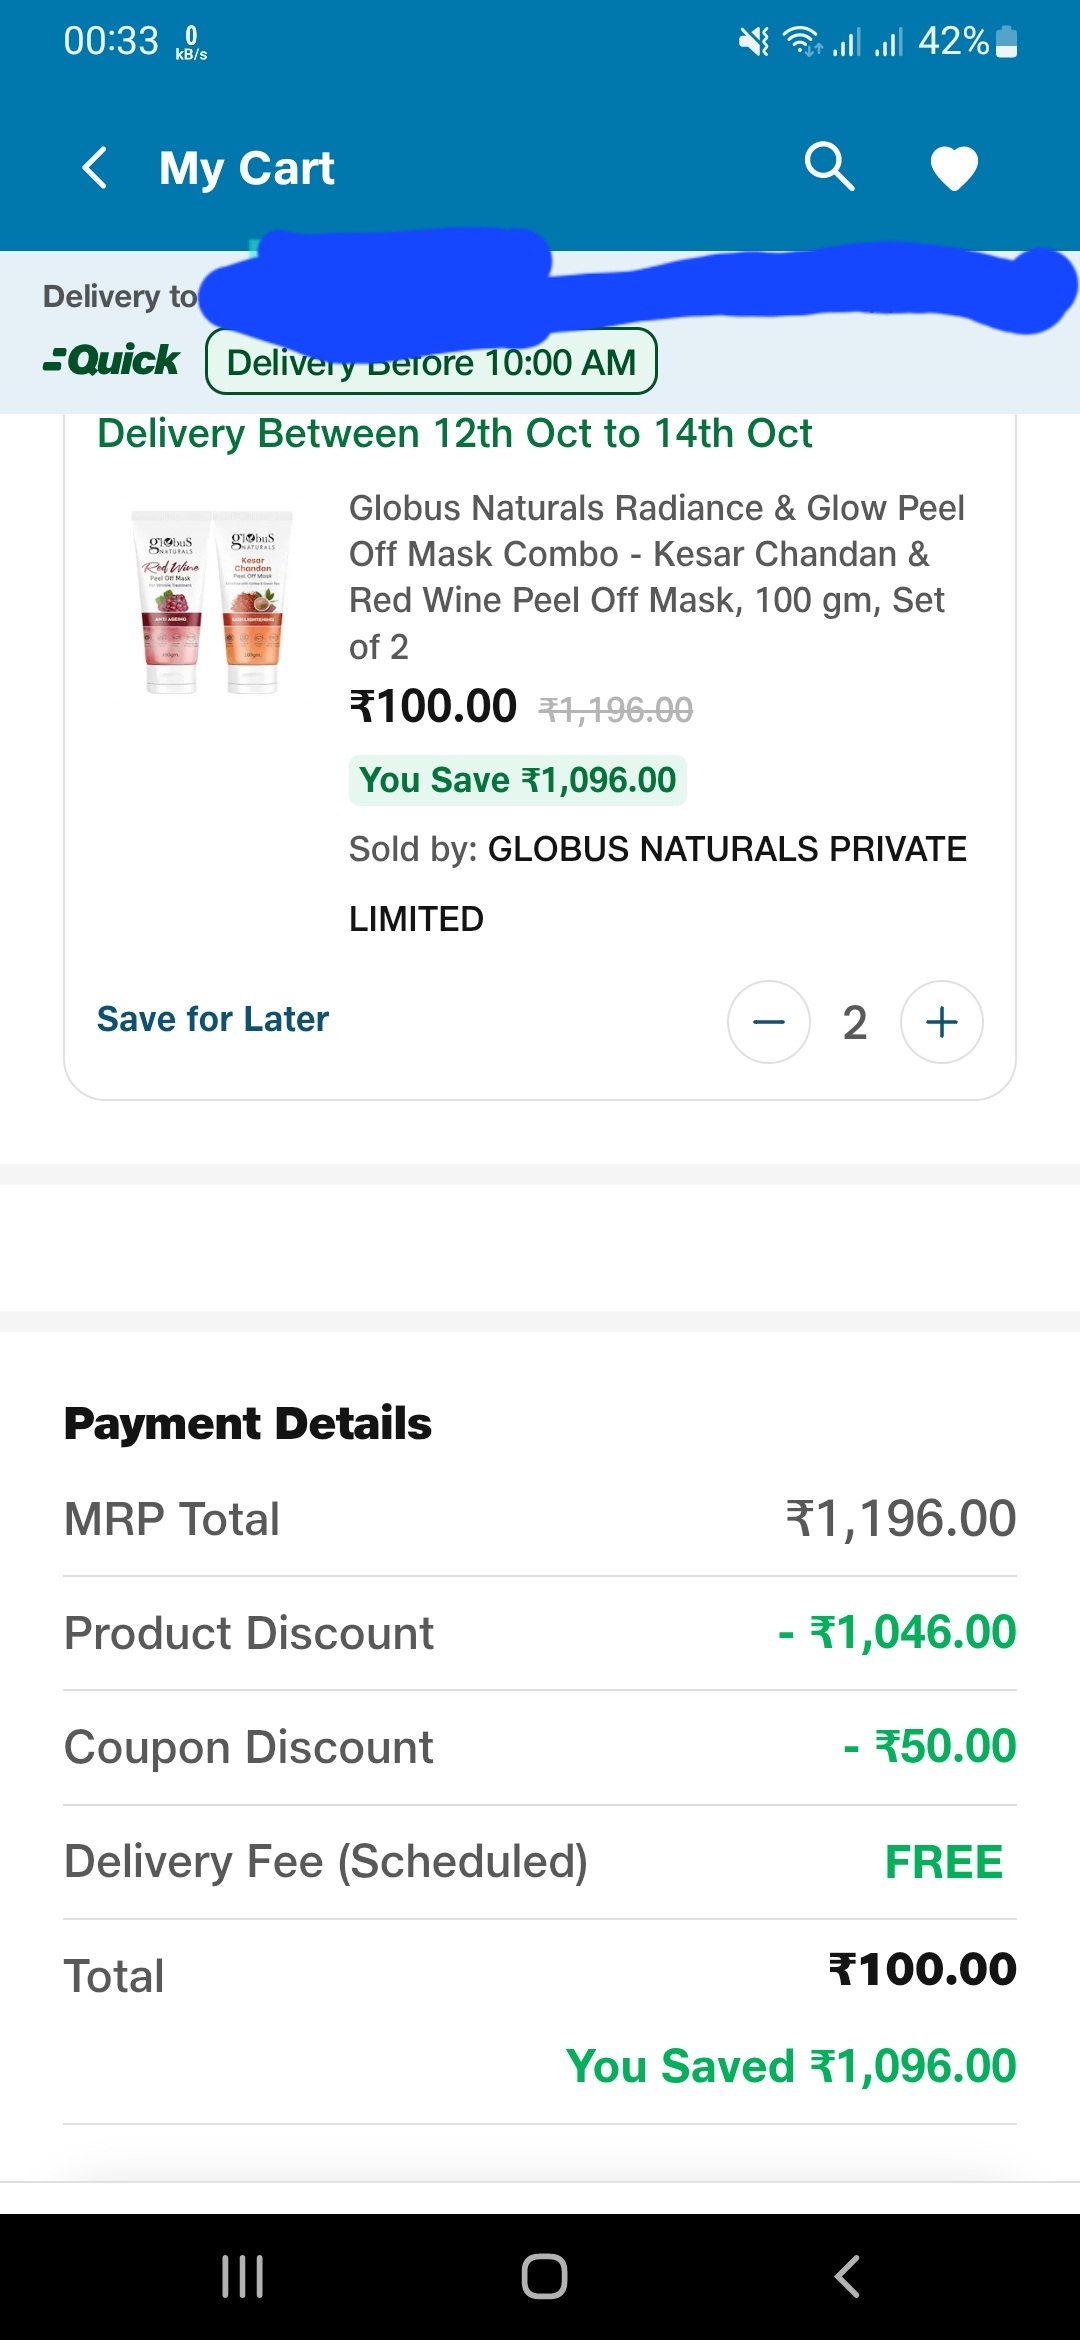This screenshot has height=2340, width=1080.
Task: Open wishlist via the heart icon
Action: (954, 167)
